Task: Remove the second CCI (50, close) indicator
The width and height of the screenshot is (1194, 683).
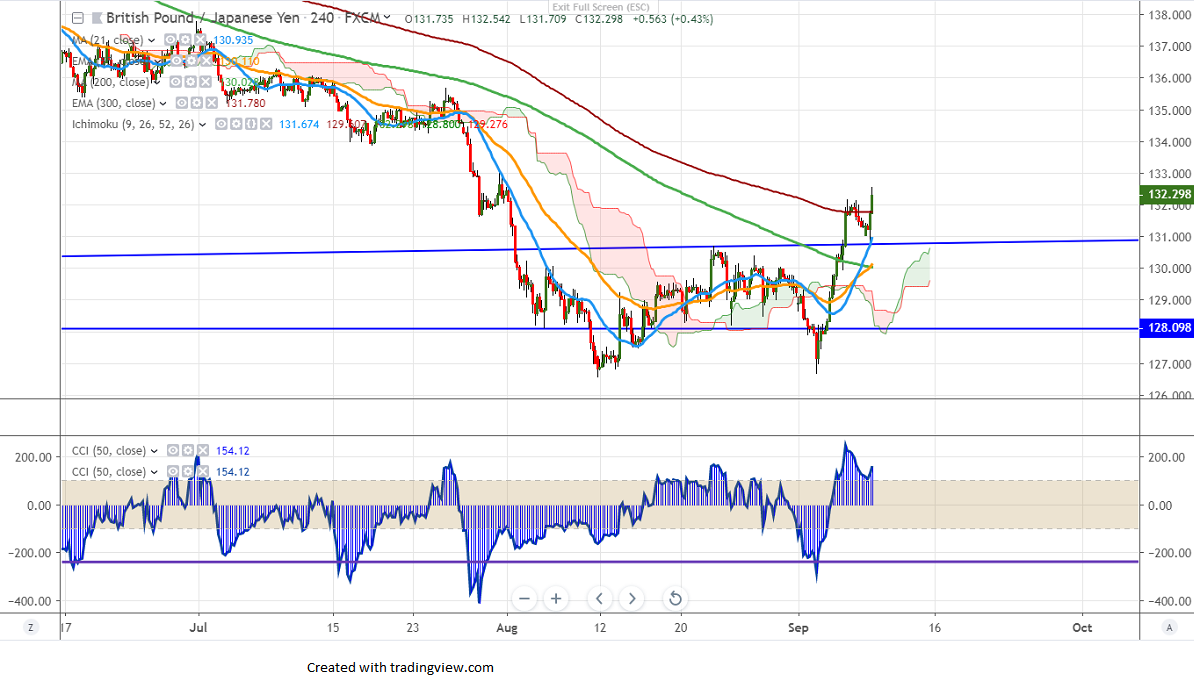Action: pyautogui.click(x=203, y=472)
